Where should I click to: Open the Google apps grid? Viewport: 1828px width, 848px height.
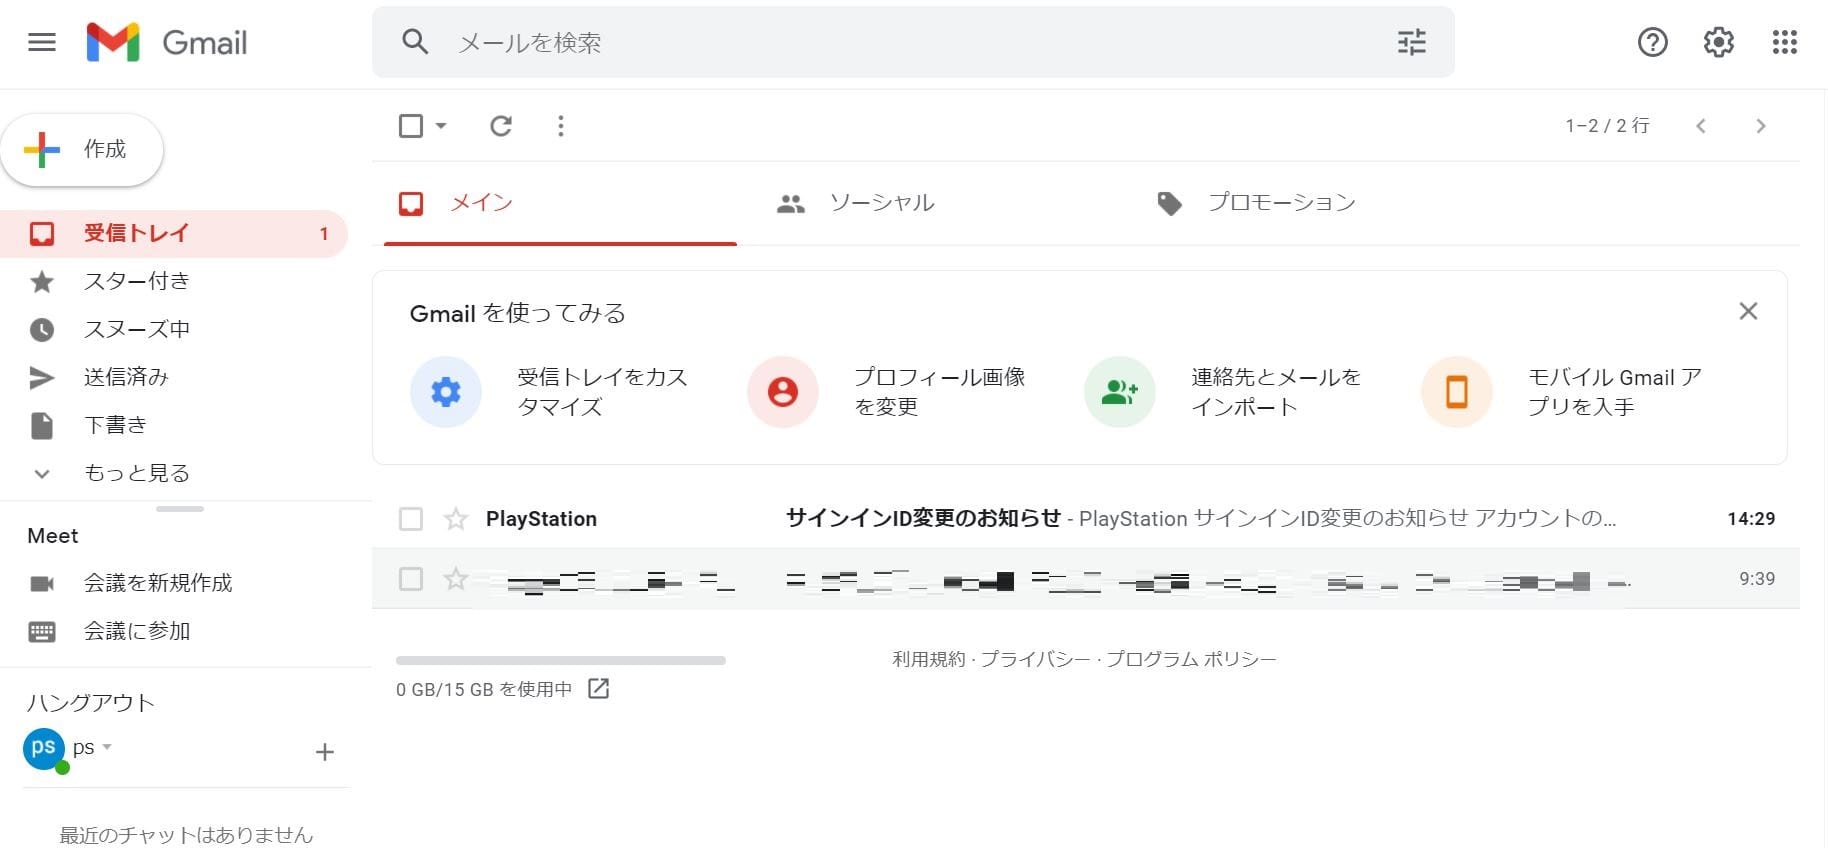pos(1784,42)
